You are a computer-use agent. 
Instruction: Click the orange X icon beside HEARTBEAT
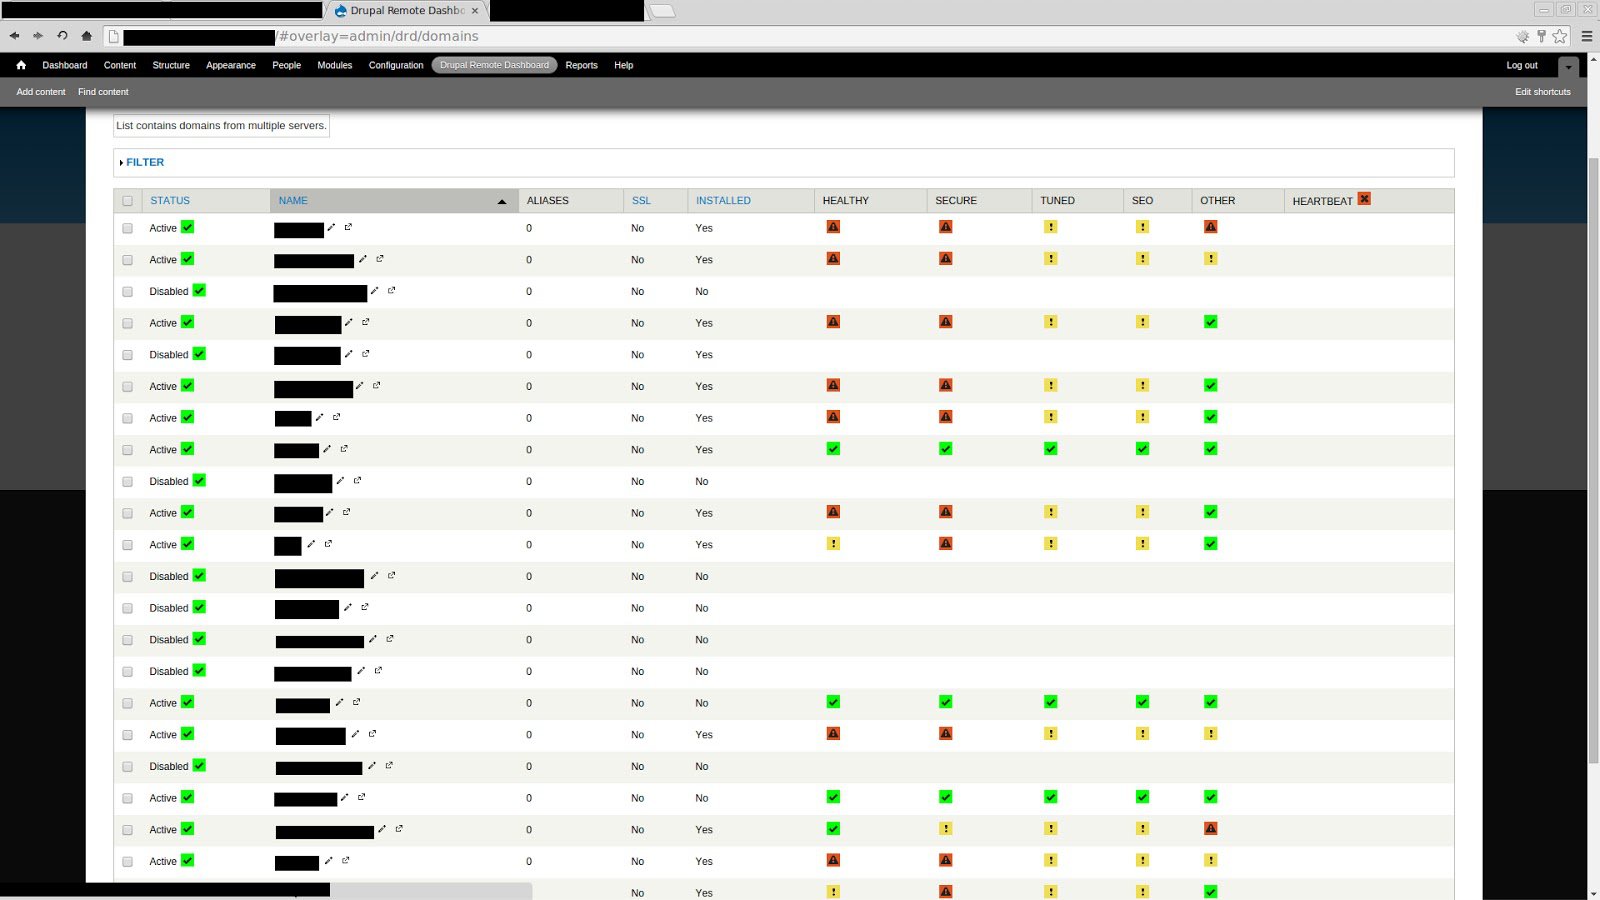click(x=1364, y=199)
